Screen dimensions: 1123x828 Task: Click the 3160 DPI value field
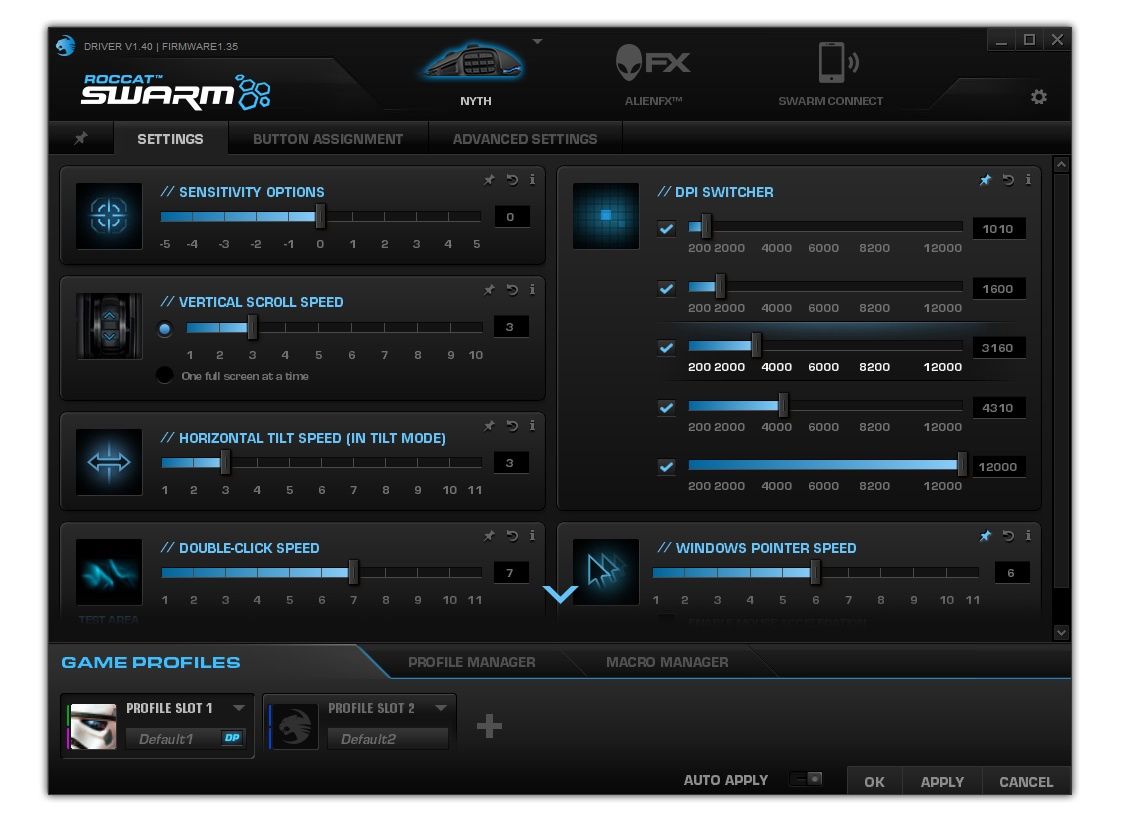click(998, 347)
